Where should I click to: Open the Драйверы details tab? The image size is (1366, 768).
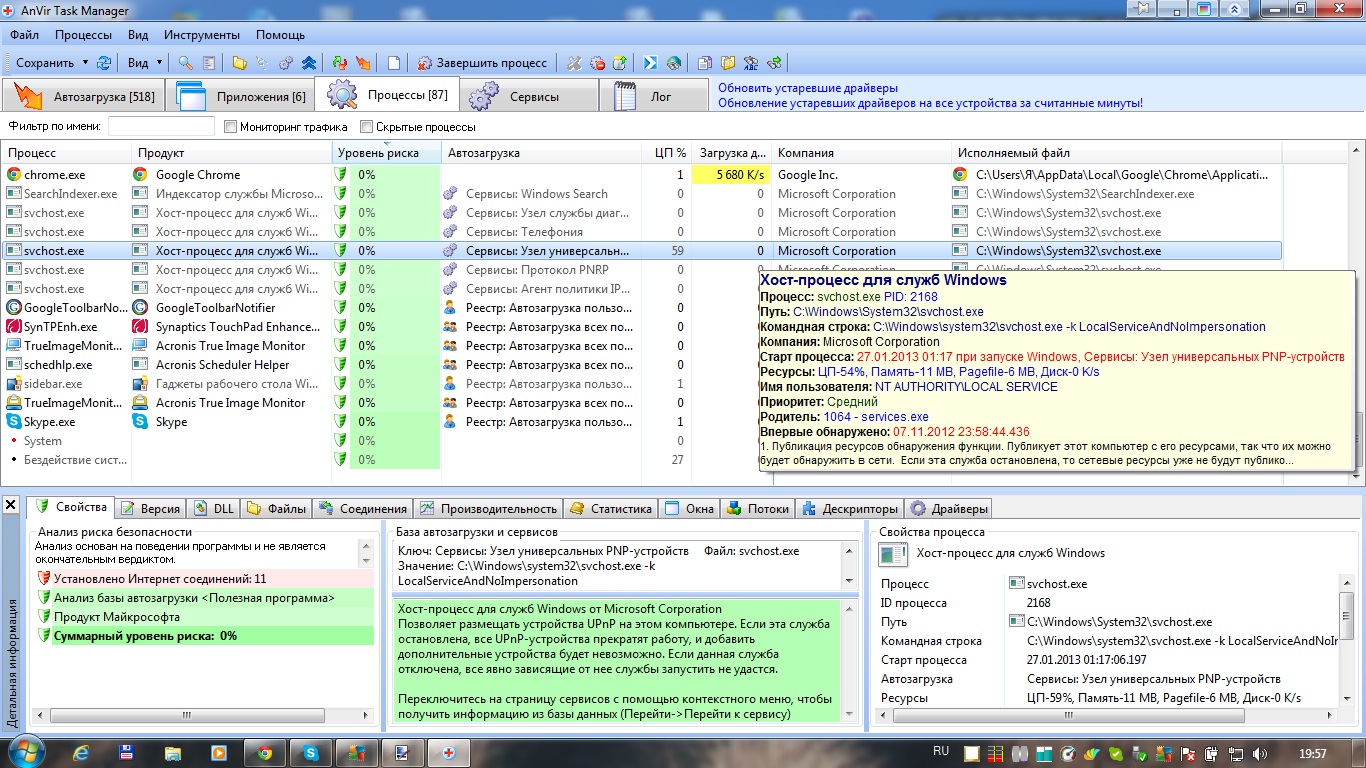tap(949, 508)
